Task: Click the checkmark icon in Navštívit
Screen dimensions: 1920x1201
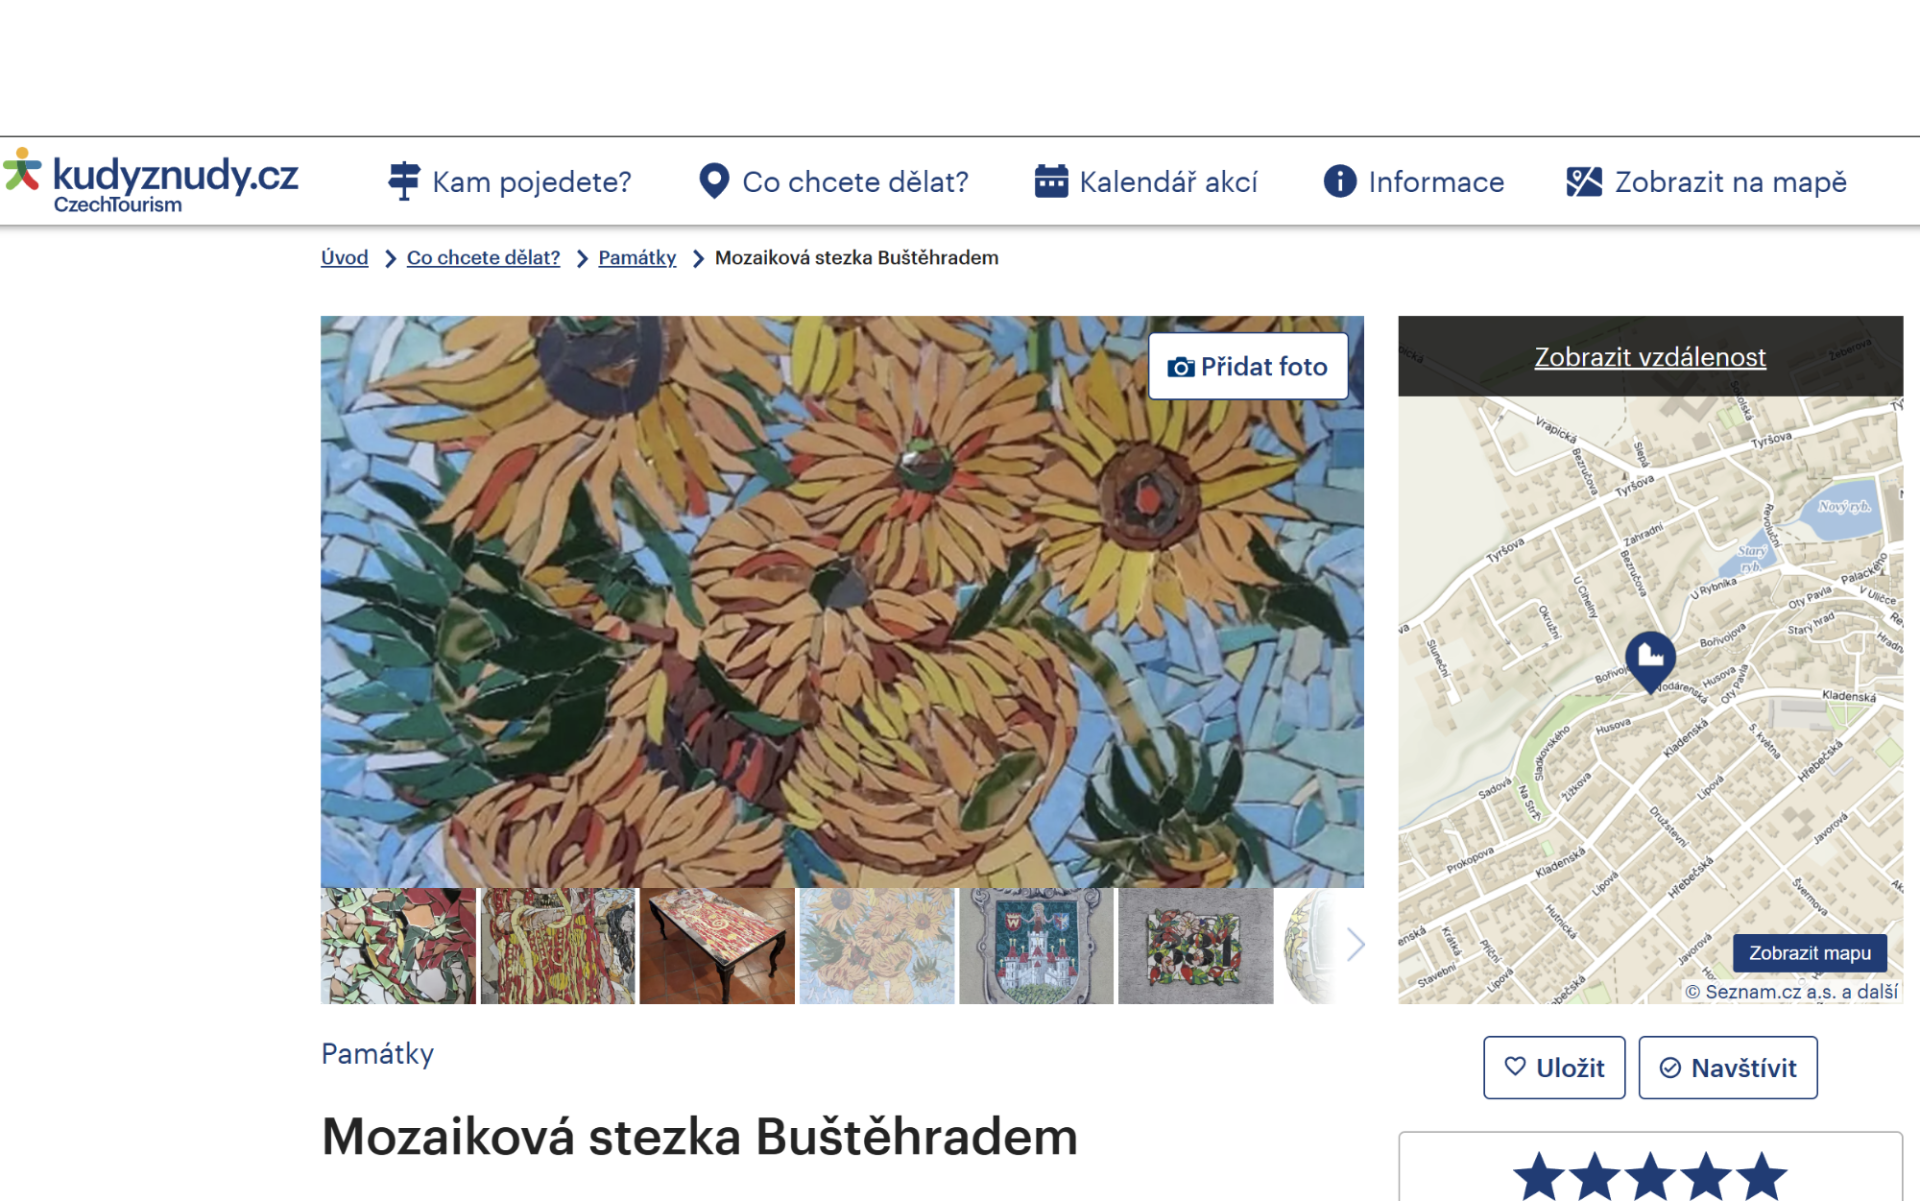Action: [x=1670, y=1068]
